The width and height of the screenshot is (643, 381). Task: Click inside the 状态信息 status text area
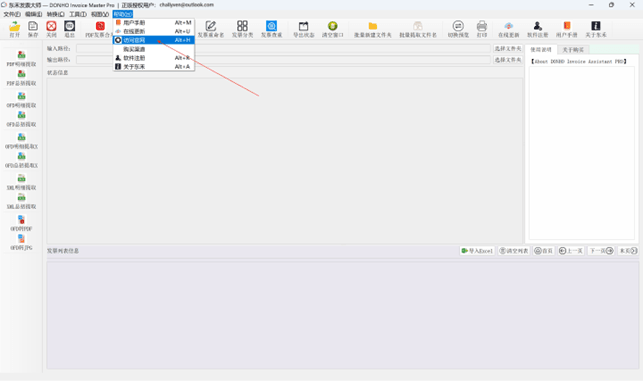[x=284, y=161]
